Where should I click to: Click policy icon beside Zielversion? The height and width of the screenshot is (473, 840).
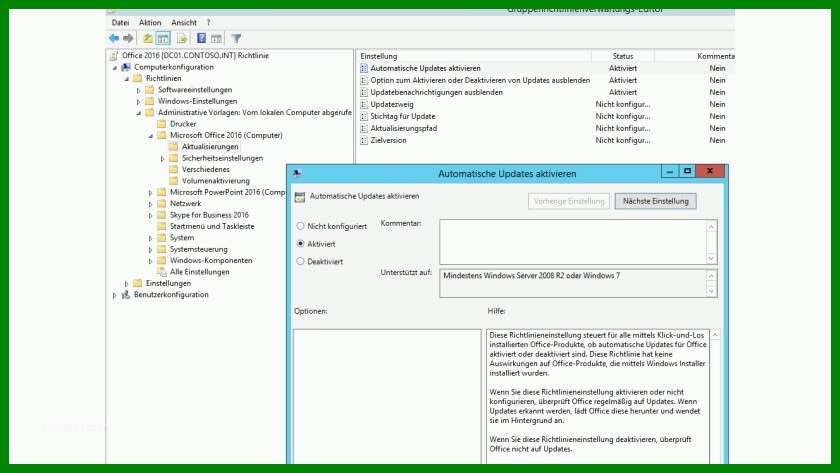[364, 140]
